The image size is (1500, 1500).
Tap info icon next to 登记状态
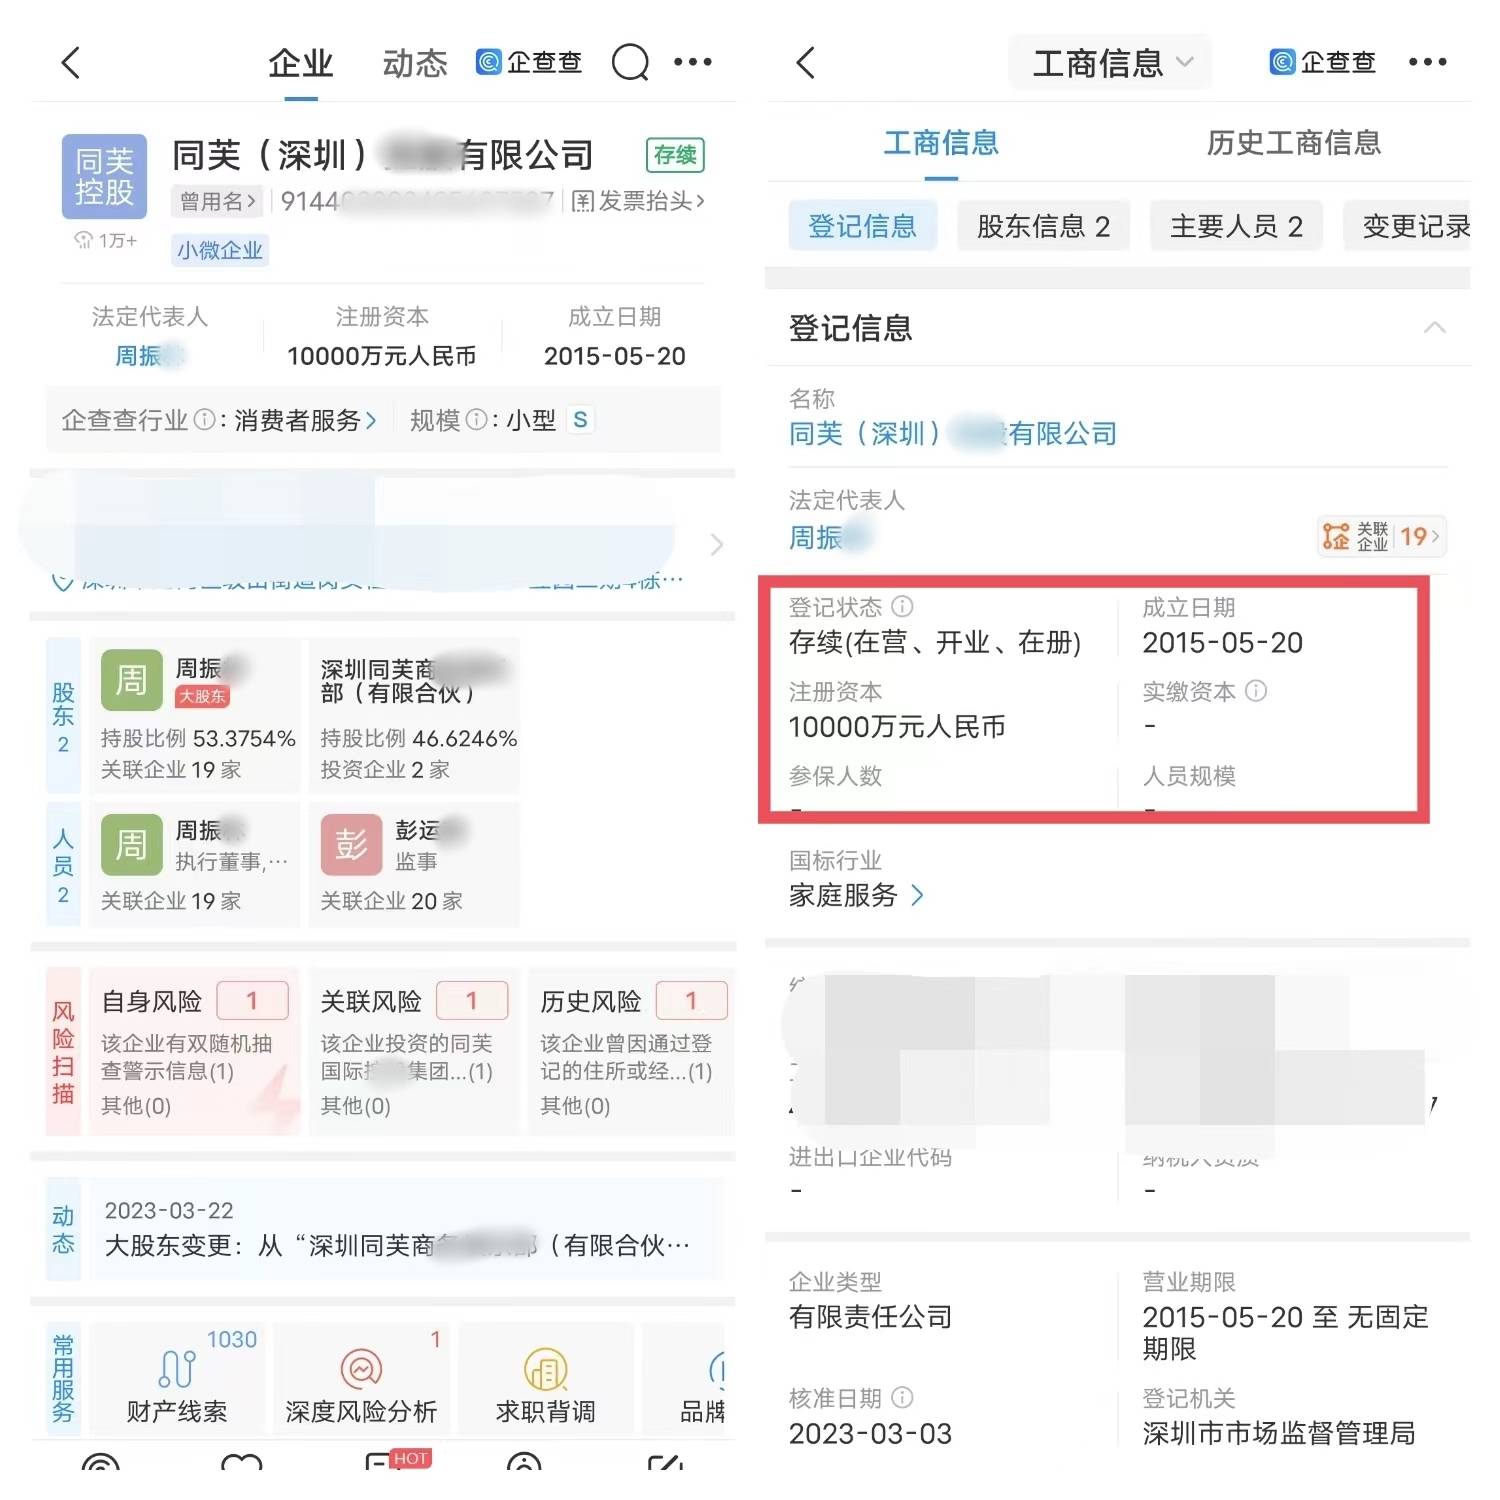tap(902, 607)
